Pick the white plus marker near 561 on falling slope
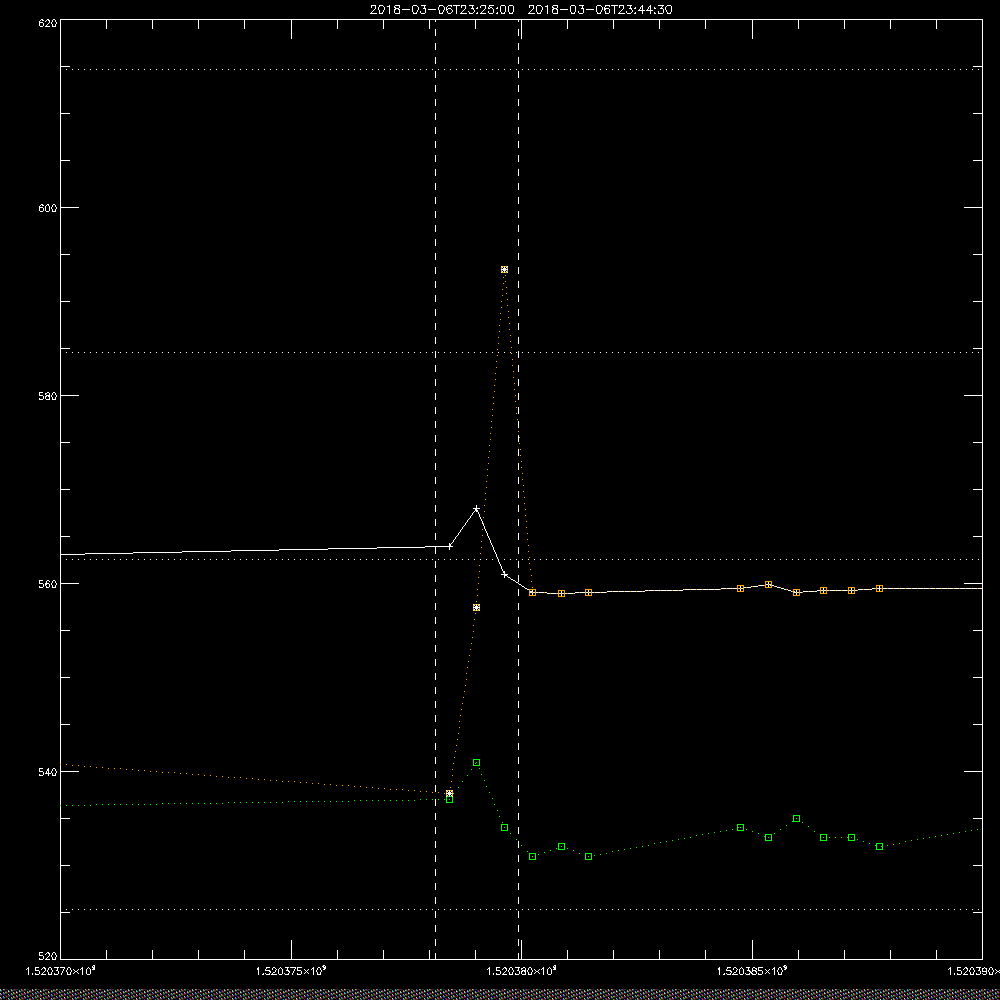Viewport: 1000px width, 1000px height. [504, 575]
